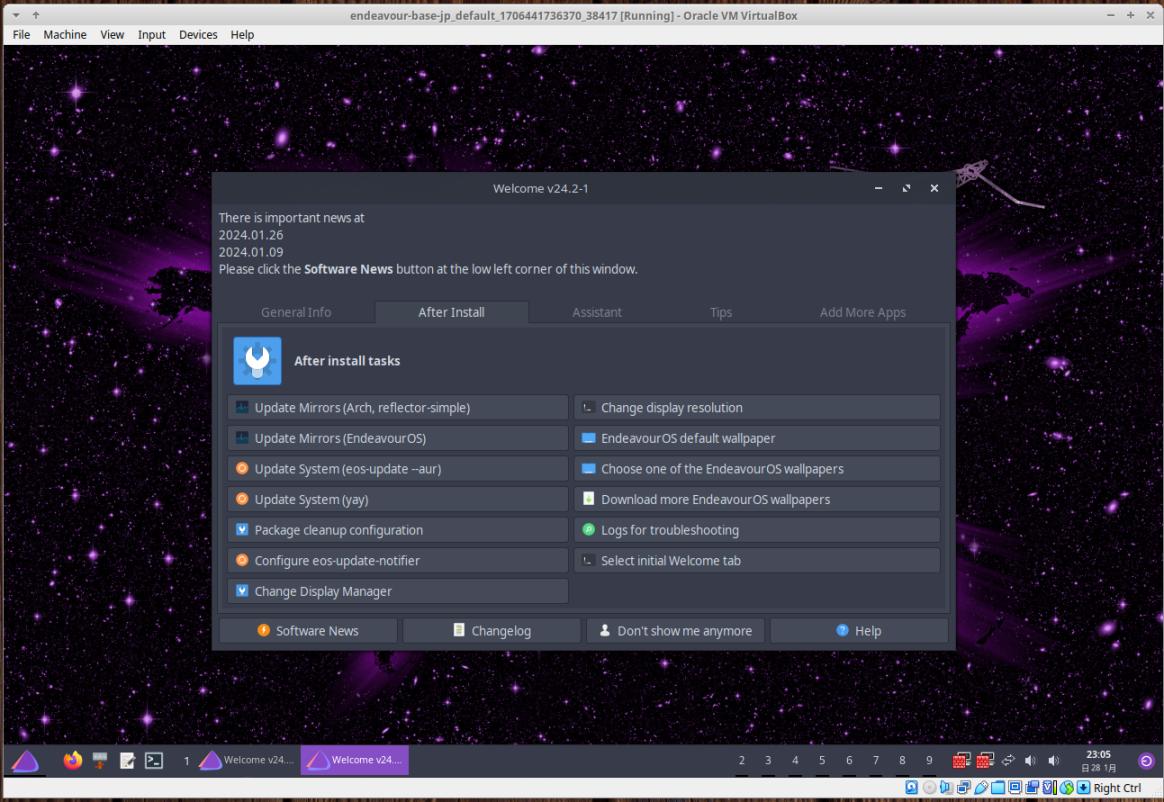The image size is (1164, 802).
Task: Apply EndeavourOS default wallpaper
Action: (757, 438)
